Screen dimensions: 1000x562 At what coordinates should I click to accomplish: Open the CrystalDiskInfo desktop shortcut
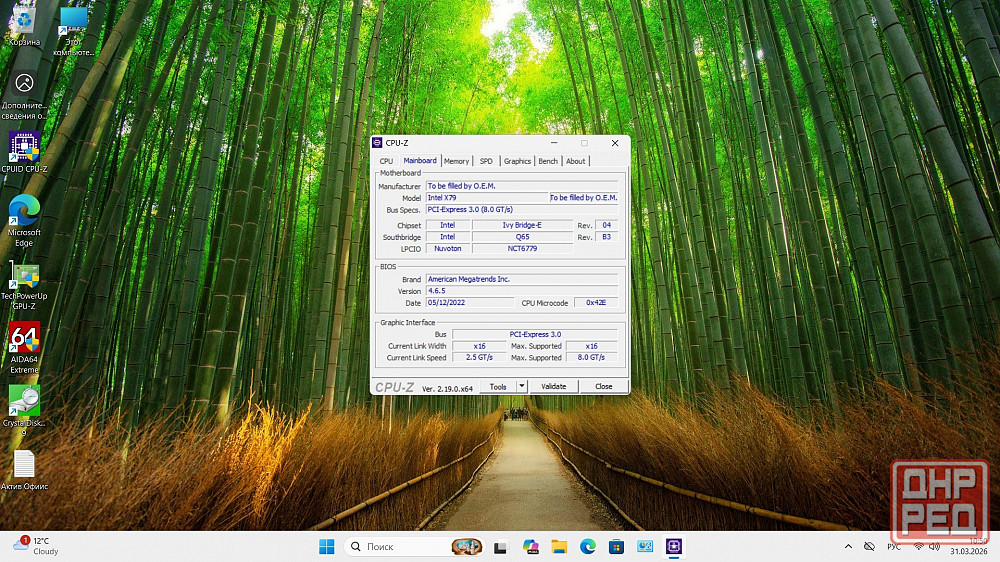click(24, 400)
